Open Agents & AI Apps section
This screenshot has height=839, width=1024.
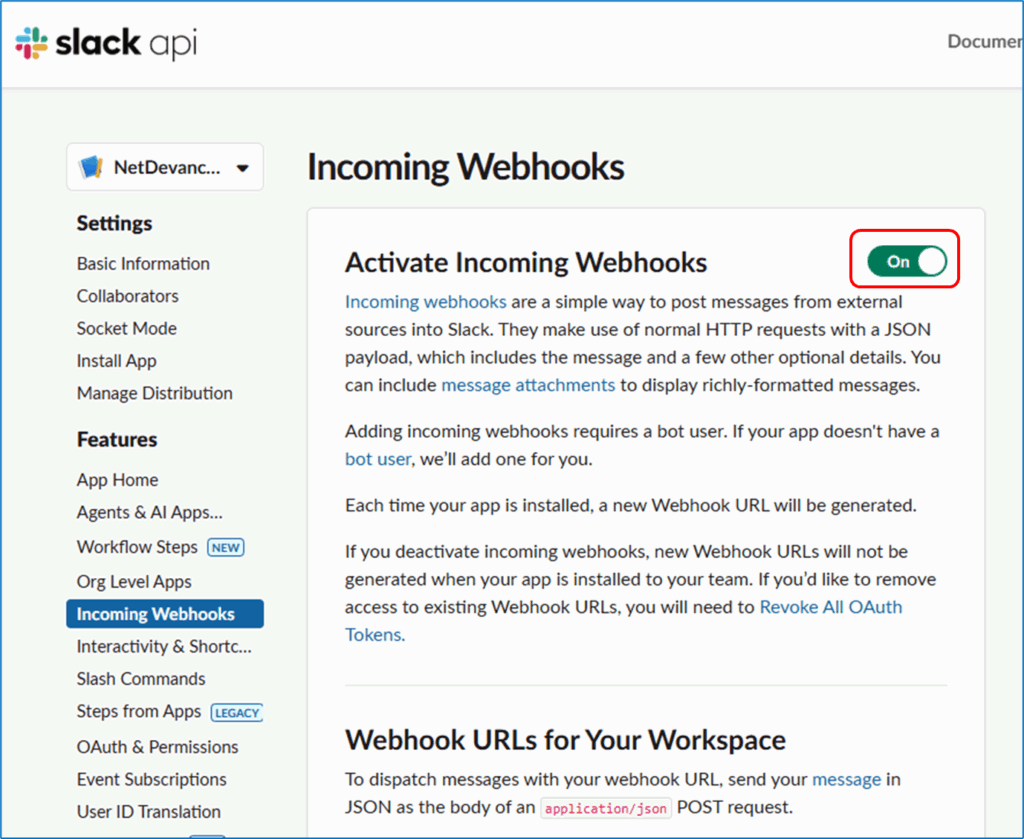click(x=149, y=512)
